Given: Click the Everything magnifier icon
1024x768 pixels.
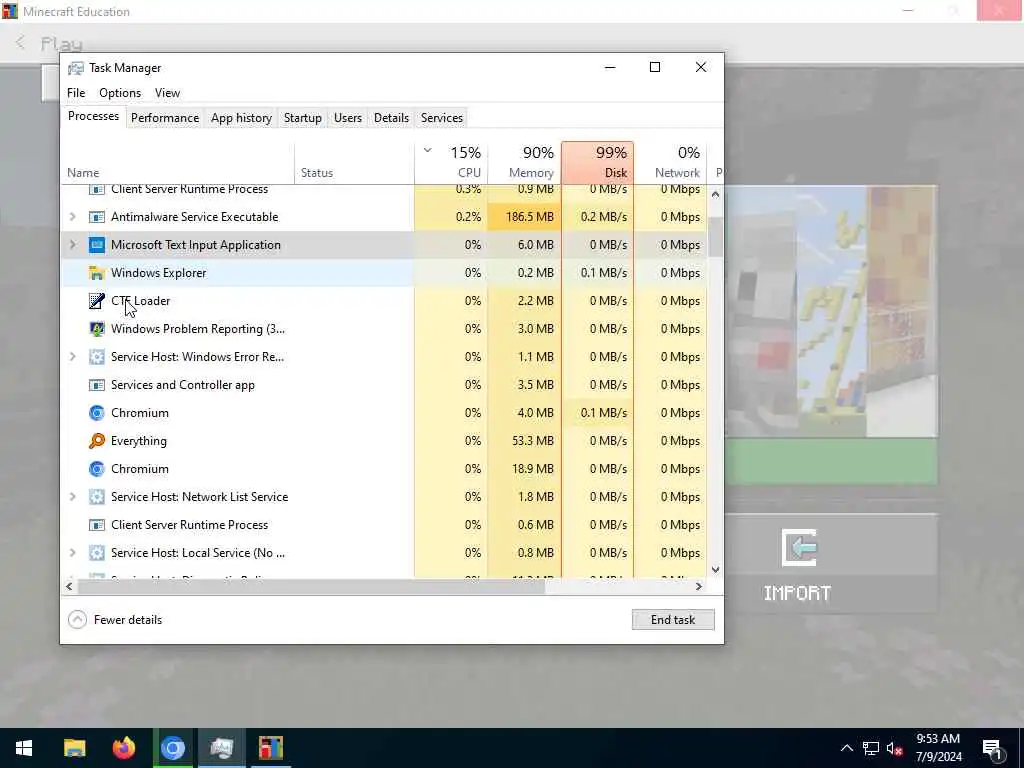Looking at the screenshot, I should 97,441.
